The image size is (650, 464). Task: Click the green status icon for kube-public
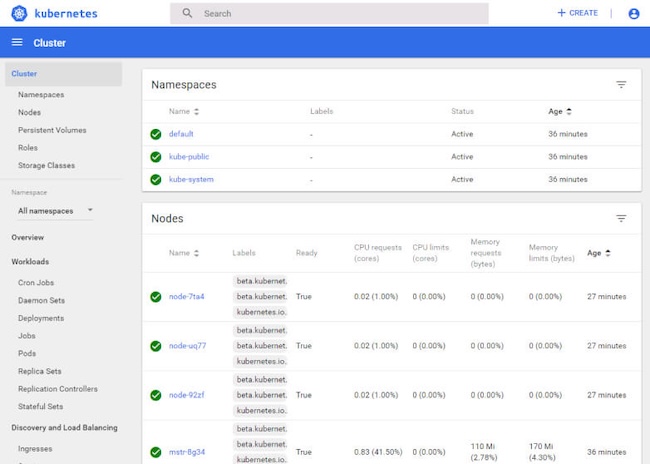(x=155, y=157)
